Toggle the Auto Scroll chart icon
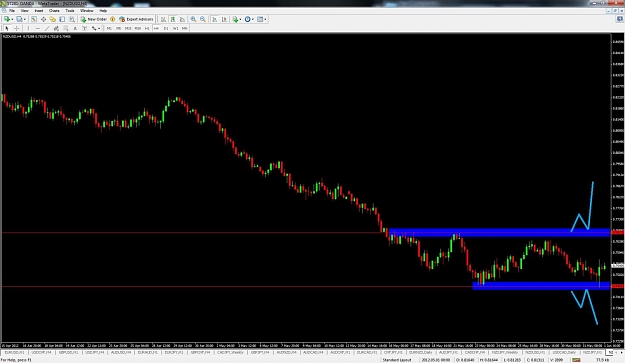625x363 pixels. point(214,19)
